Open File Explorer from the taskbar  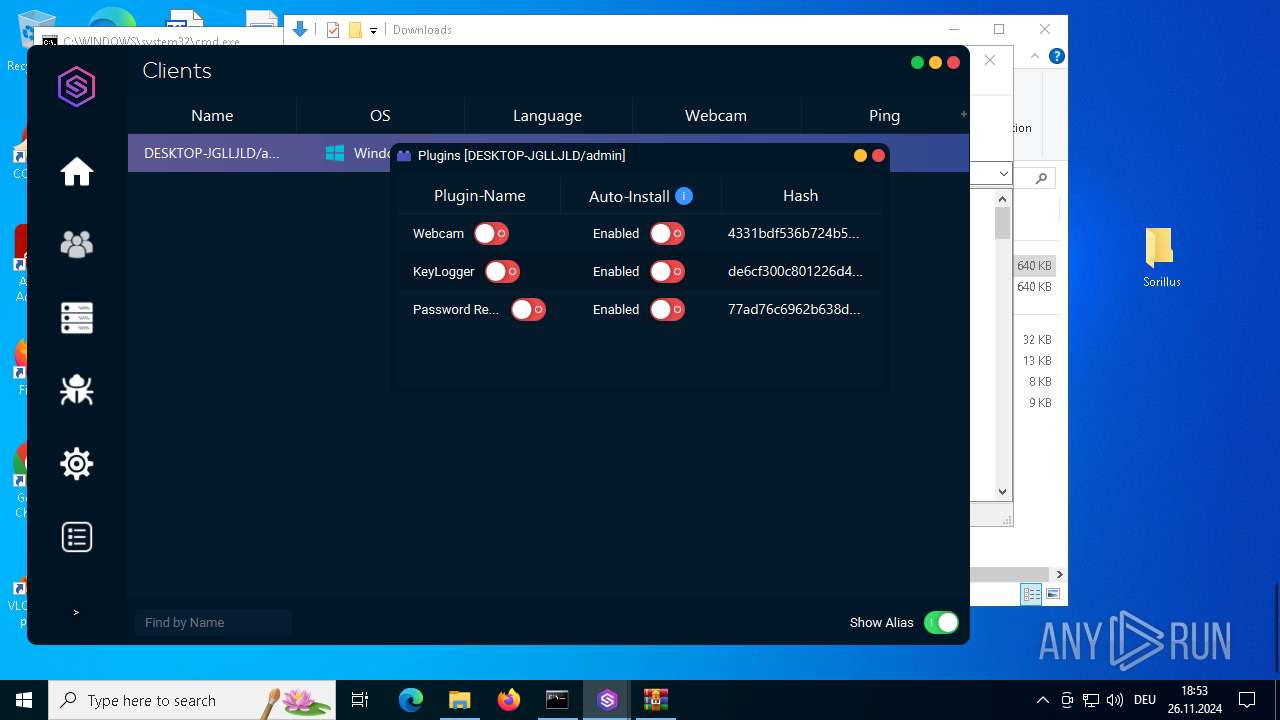(459, 700)
